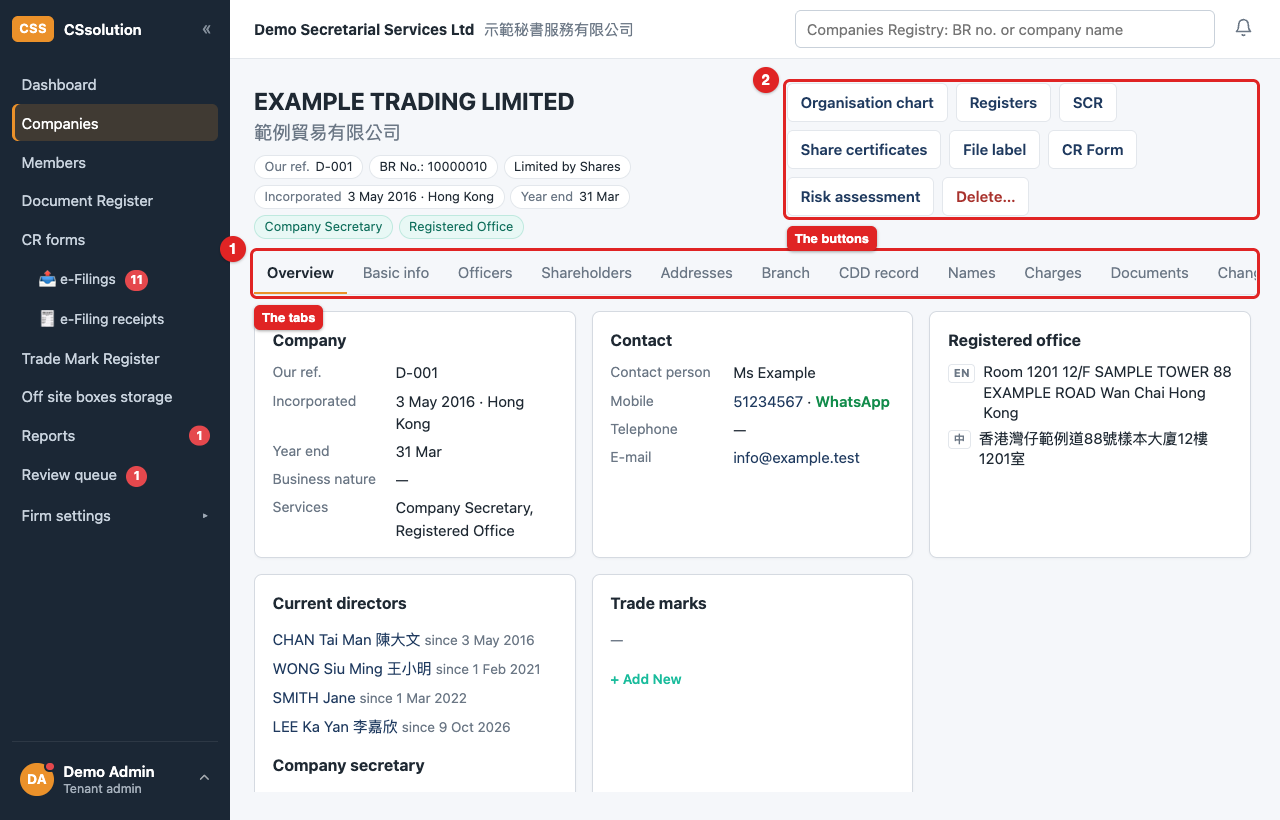The height and width of the screenshot is (820, 1280).
Task: Open the notifications bell
Action: (x=1243, y=29)
